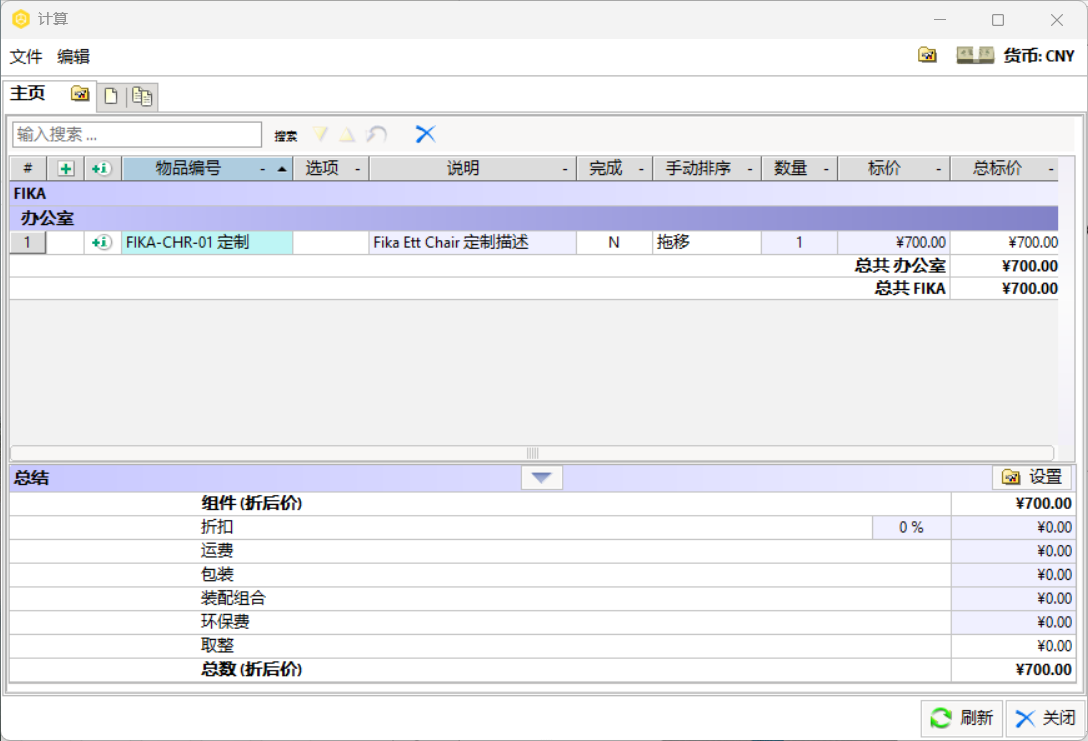Click the 总数 (折后价) total row
This screenshot has width=1088, height=741.
[542, 670]
